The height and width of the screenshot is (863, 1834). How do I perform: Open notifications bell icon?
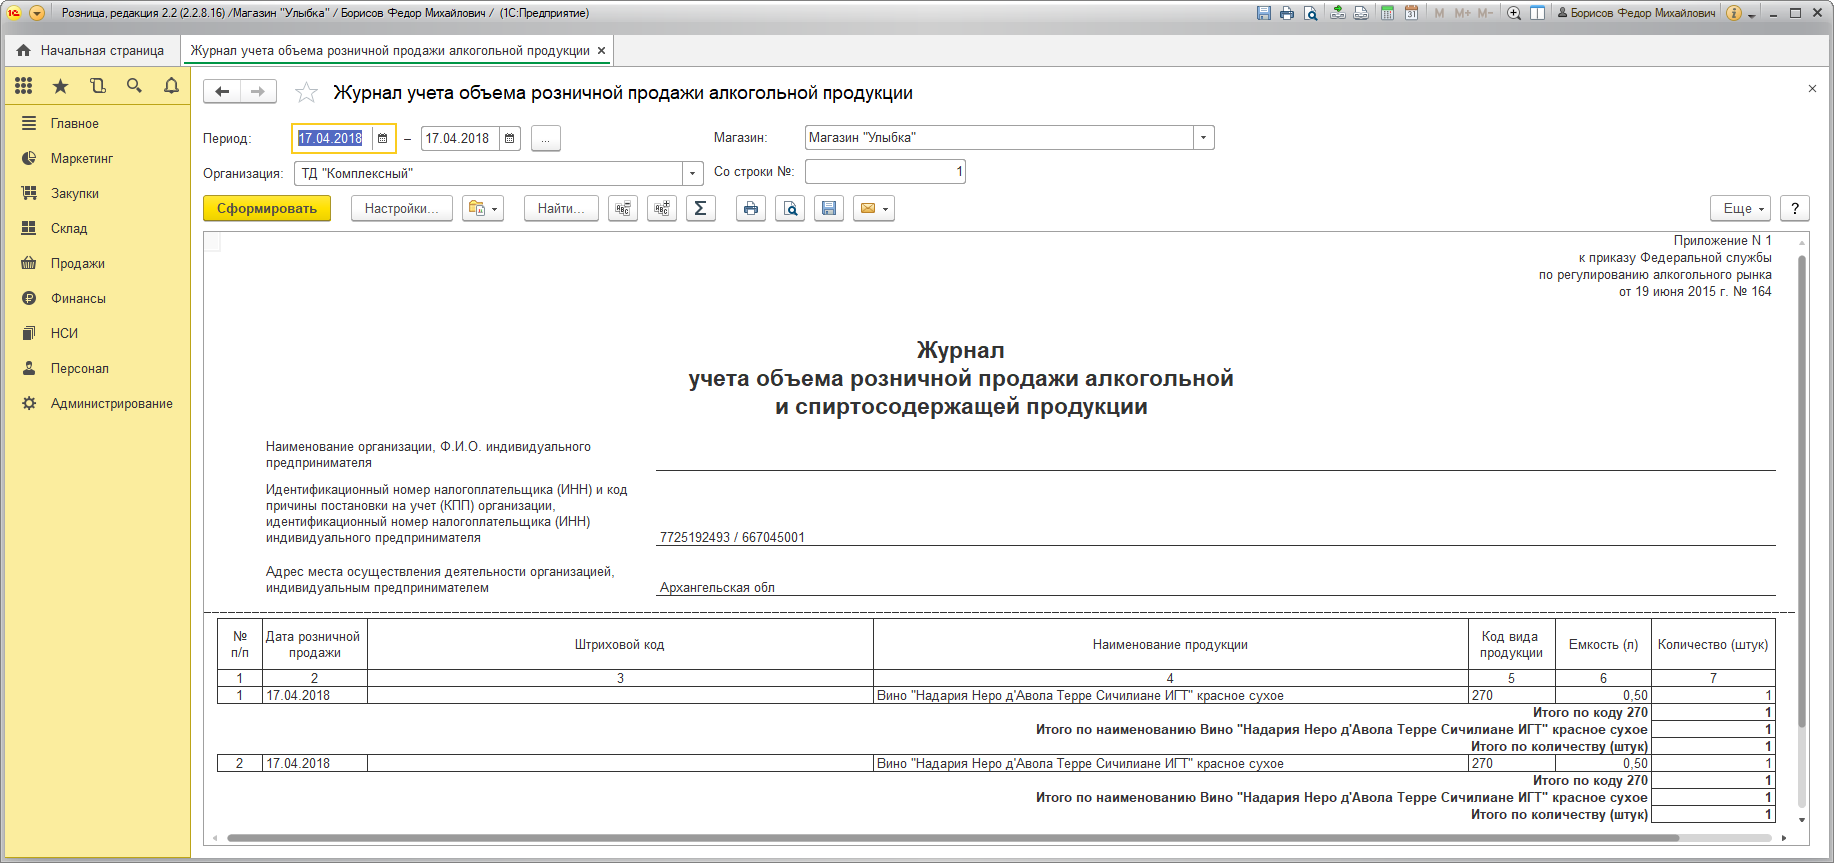[x=171, y=86]
